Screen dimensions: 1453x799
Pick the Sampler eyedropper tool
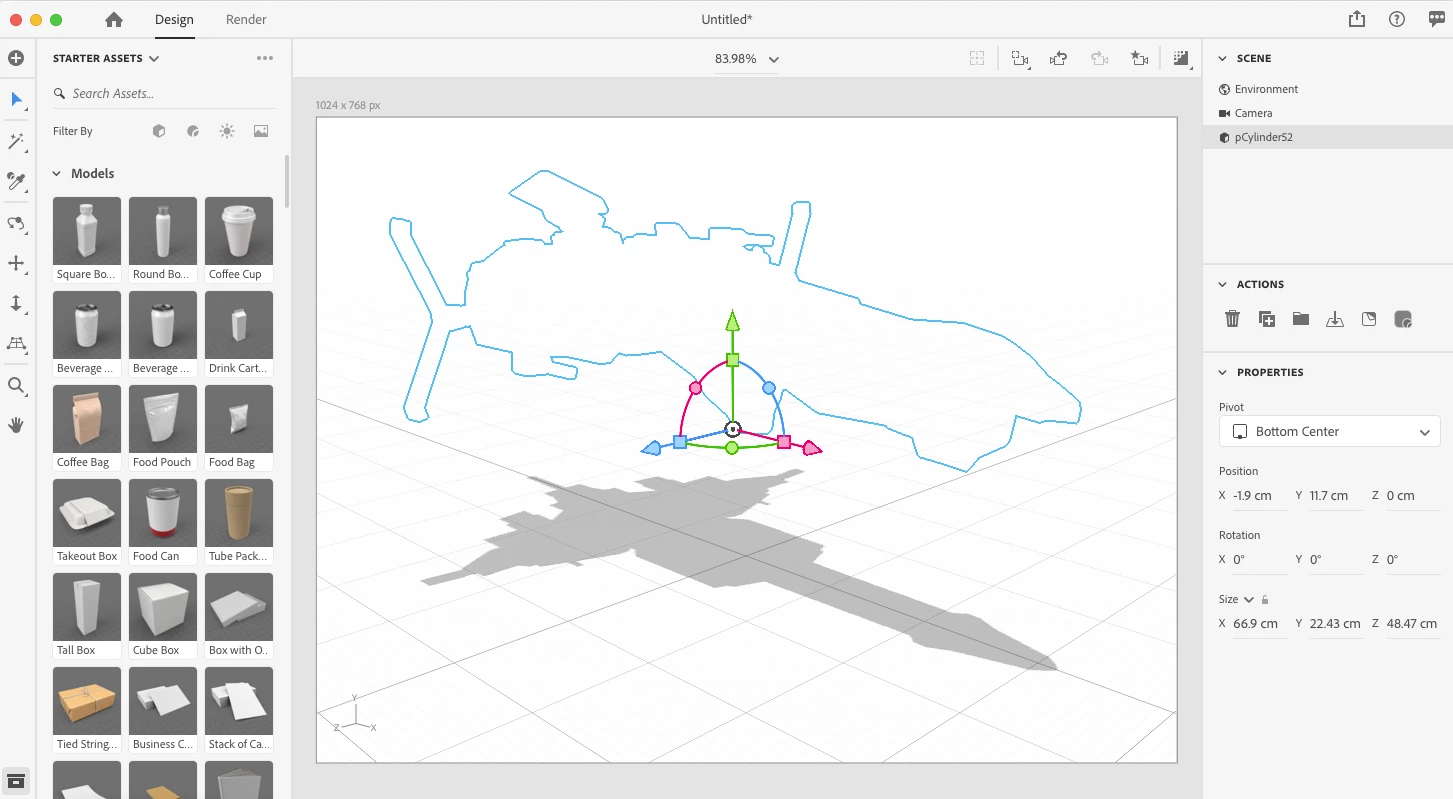coord(16,181)
